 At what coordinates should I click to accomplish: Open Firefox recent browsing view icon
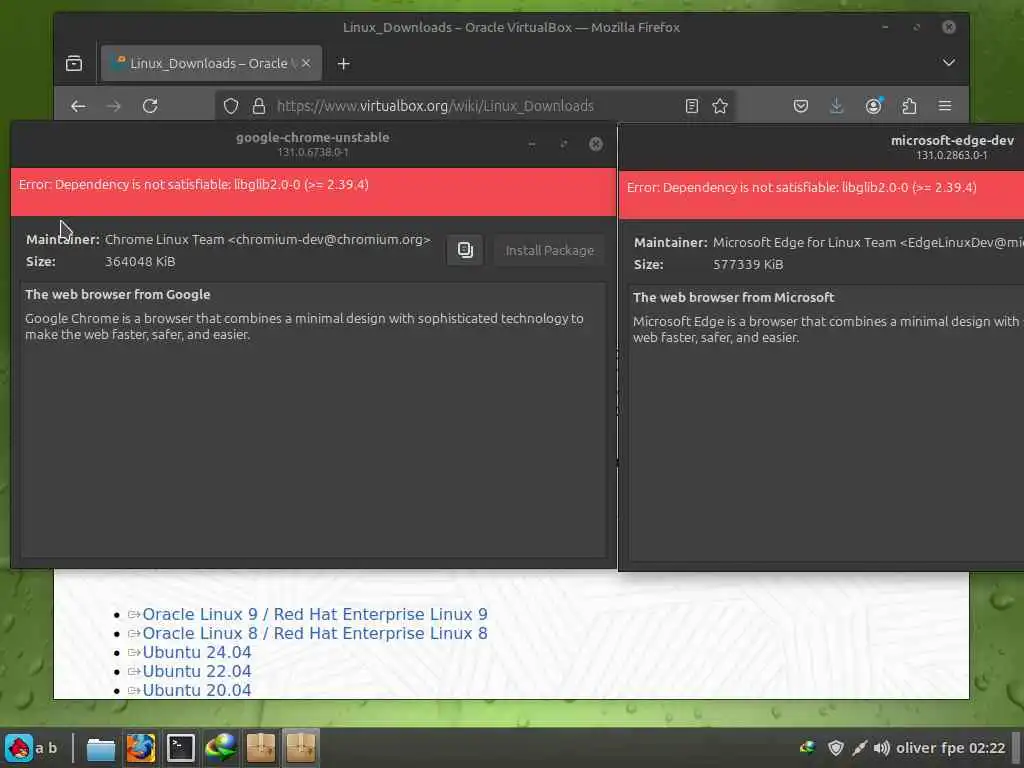coord(74,63)
